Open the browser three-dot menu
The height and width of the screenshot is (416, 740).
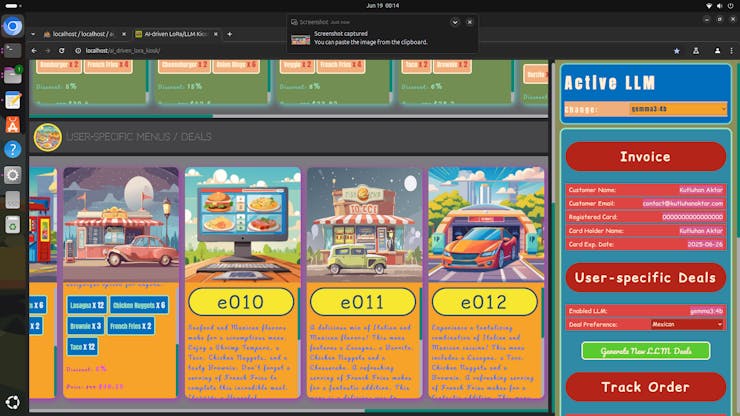coord(732,51)
